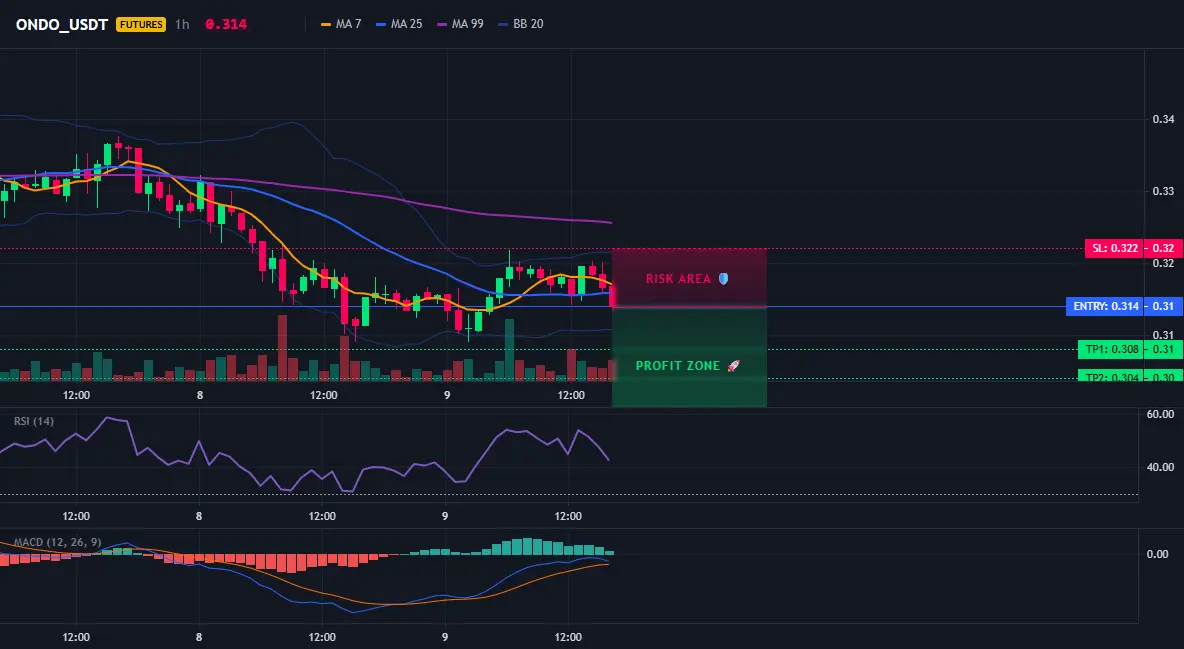Click the MACD (12, 26, 9) indicator label
Viewport: 1184px width, 649px height.
point(57,542)
